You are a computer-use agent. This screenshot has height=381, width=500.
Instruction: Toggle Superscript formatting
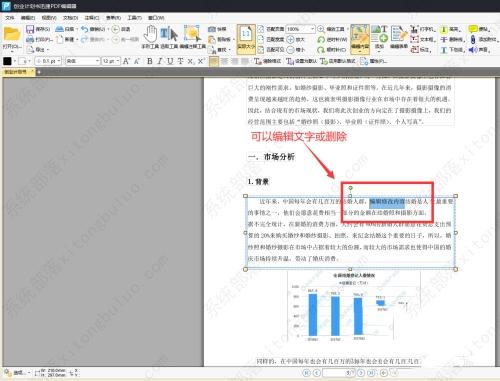click(200, 61)
